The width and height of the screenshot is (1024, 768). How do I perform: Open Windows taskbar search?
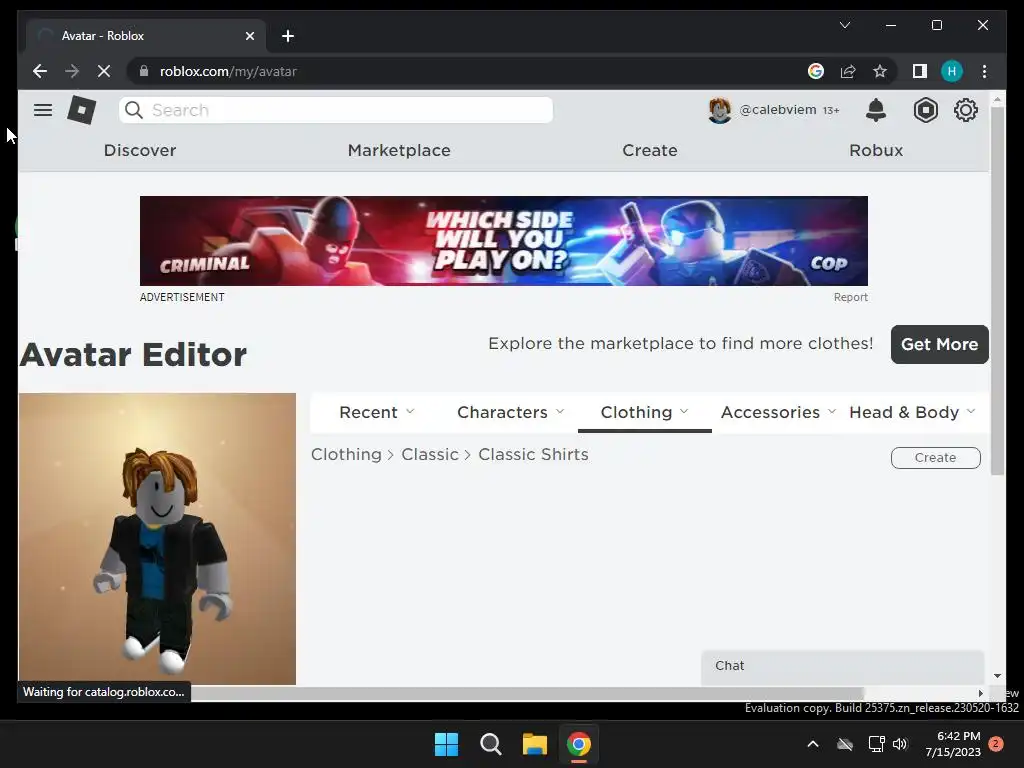[x=490, y=744]
